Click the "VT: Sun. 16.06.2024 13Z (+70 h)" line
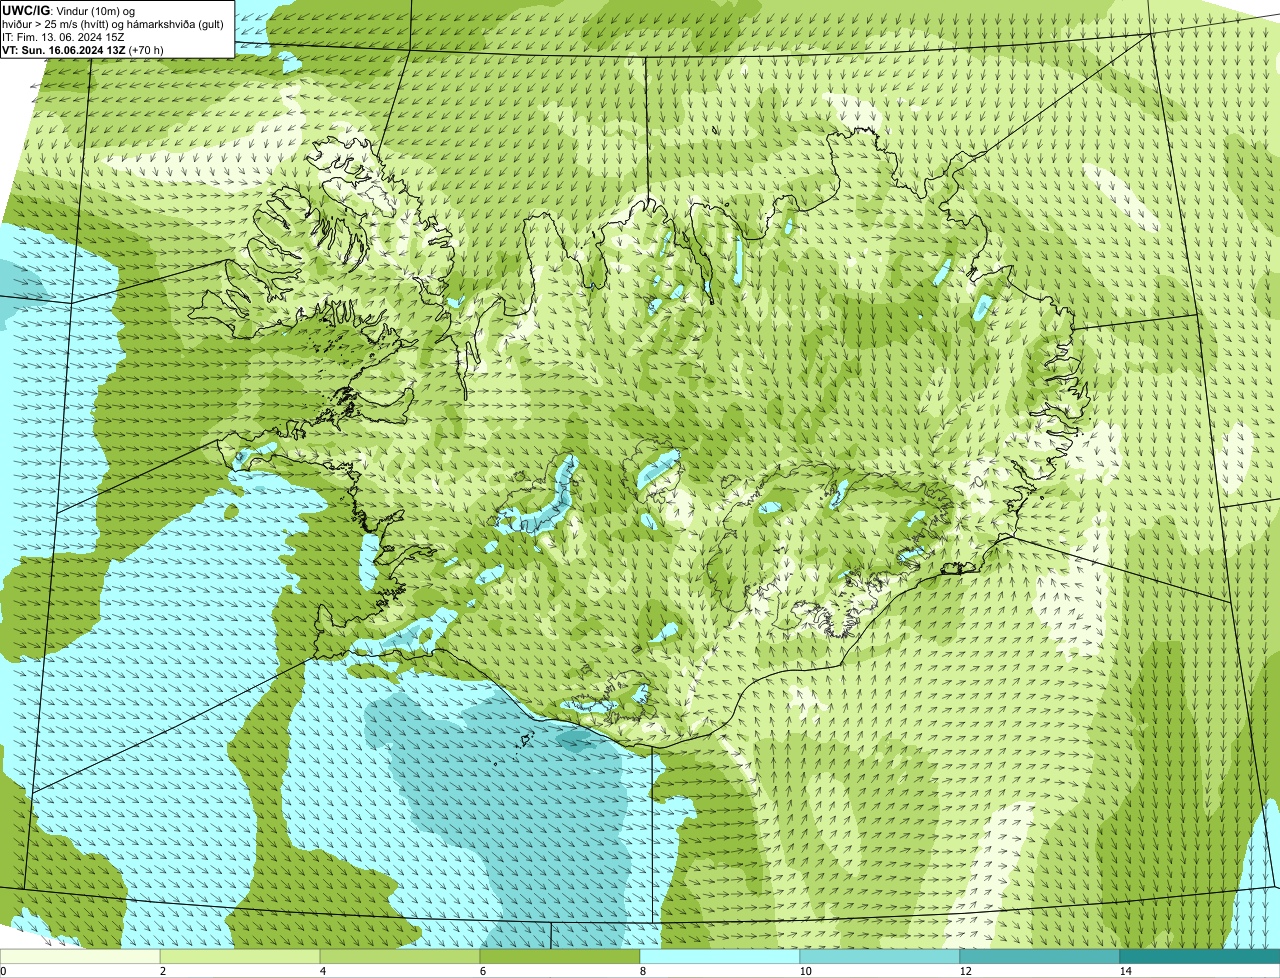Screen dimensions: 1280x978 pyautogui.click(x=83, y=49)
